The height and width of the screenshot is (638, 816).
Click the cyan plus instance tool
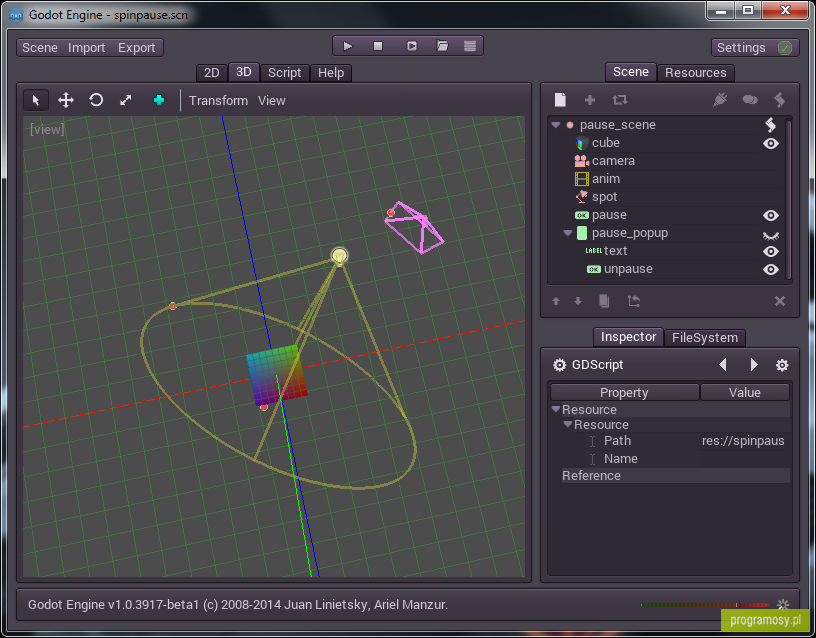coord(159,100)
